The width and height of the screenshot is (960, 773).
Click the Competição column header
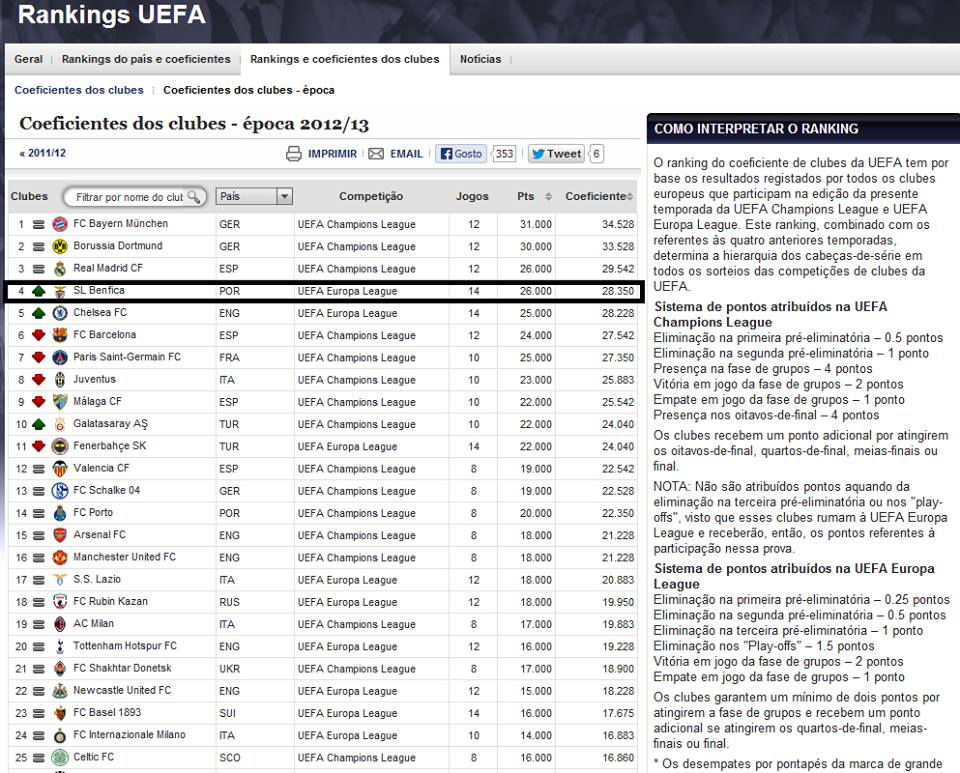coord(371,196)
